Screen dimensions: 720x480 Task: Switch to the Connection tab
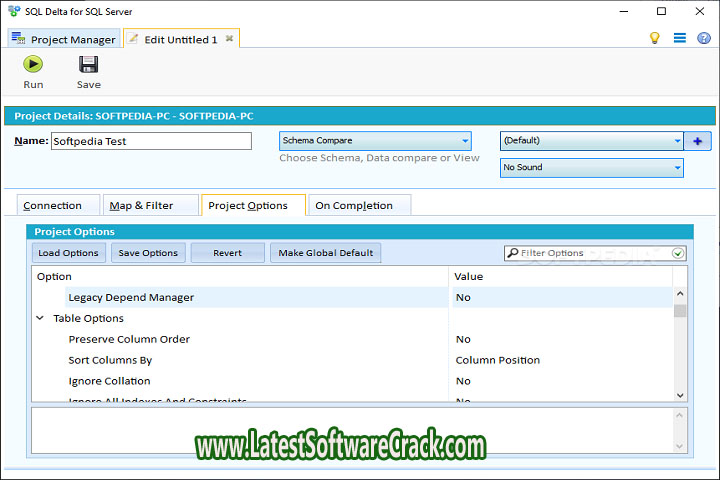(52, 205)
